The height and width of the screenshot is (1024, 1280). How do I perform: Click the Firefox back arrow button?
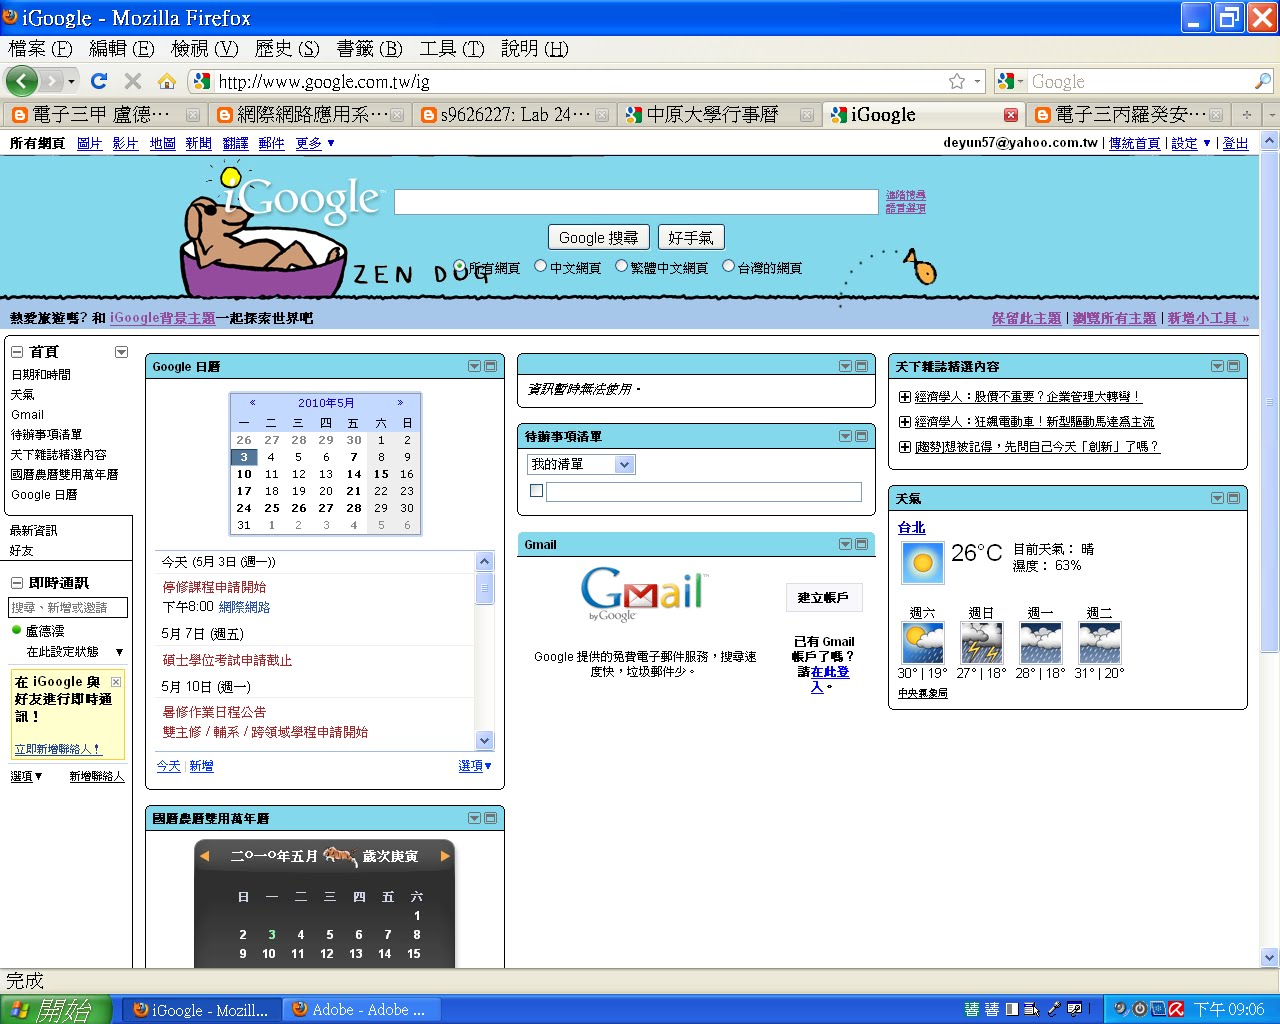tap(21, 81)
